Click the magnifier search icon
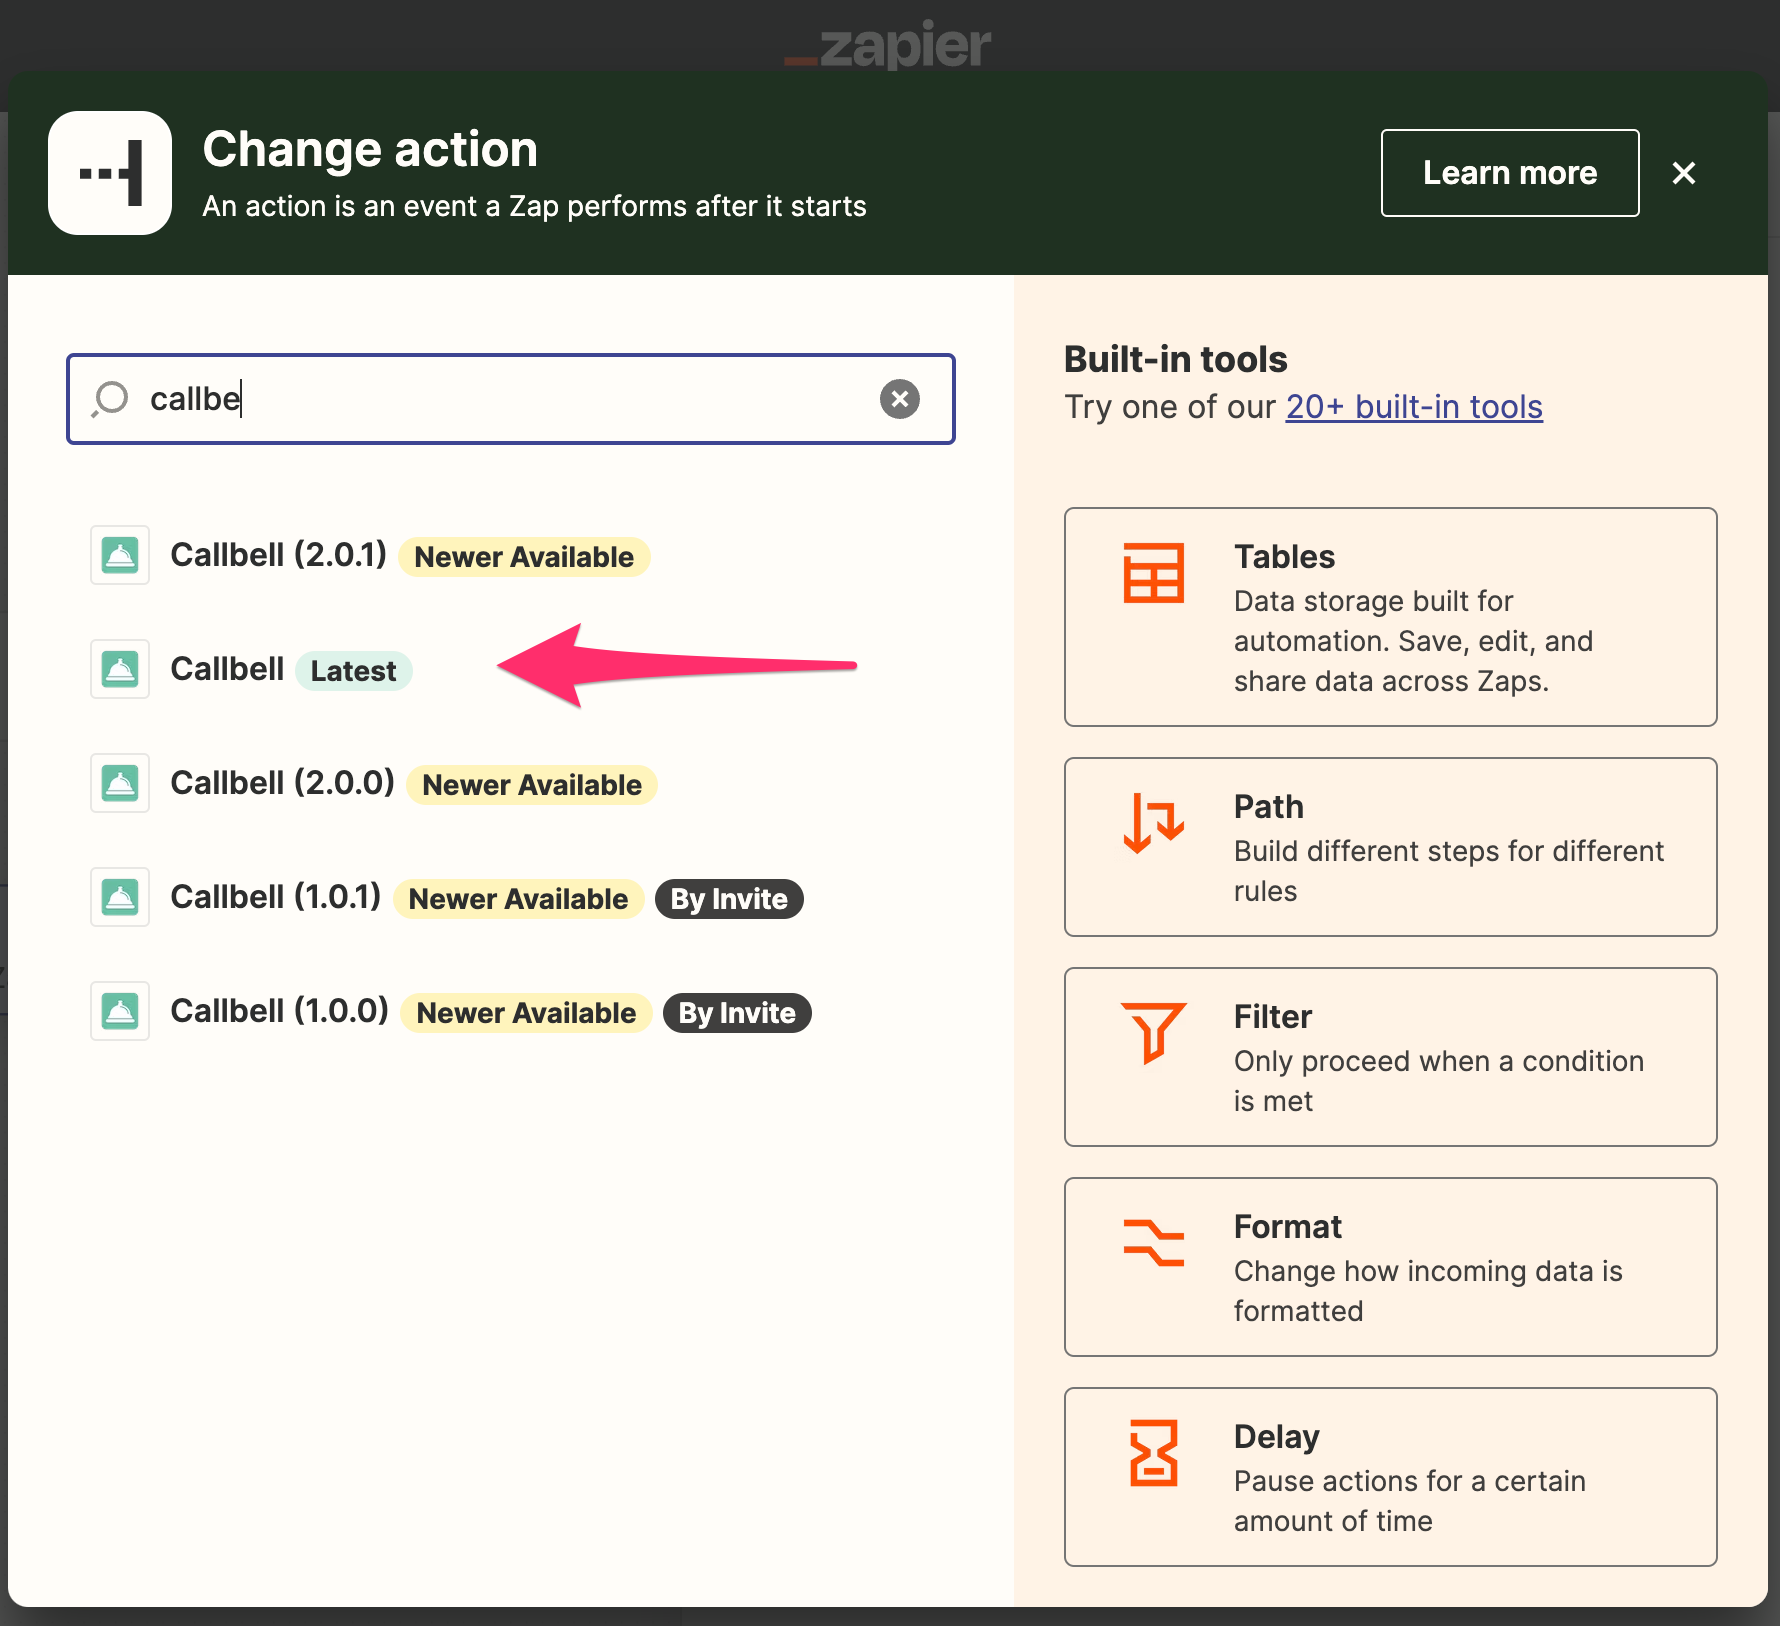 pyautogui.click(x=110, y=399)
